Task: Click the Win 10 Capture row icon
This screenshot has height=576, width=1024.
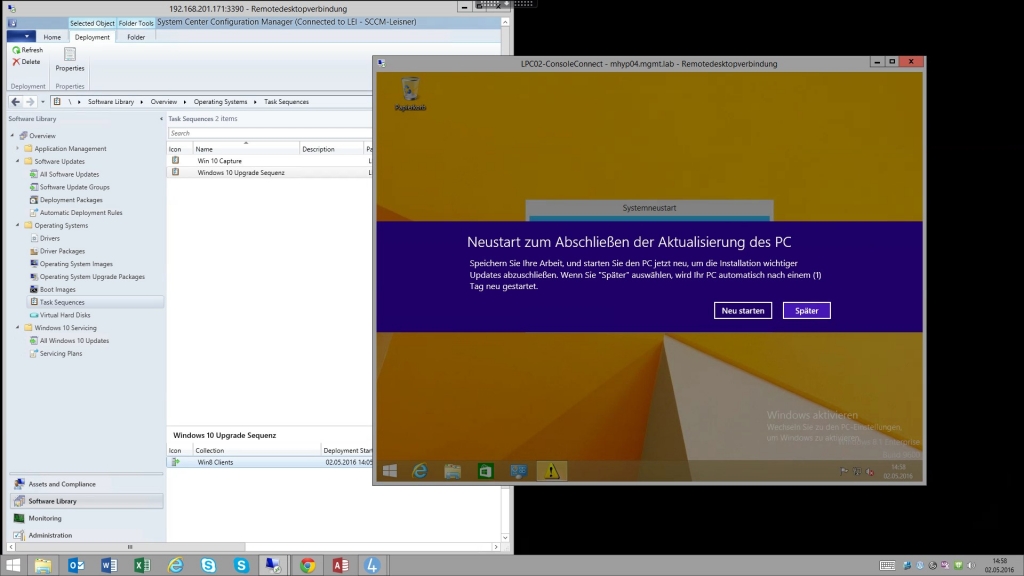Action: [x=175, y=160]
